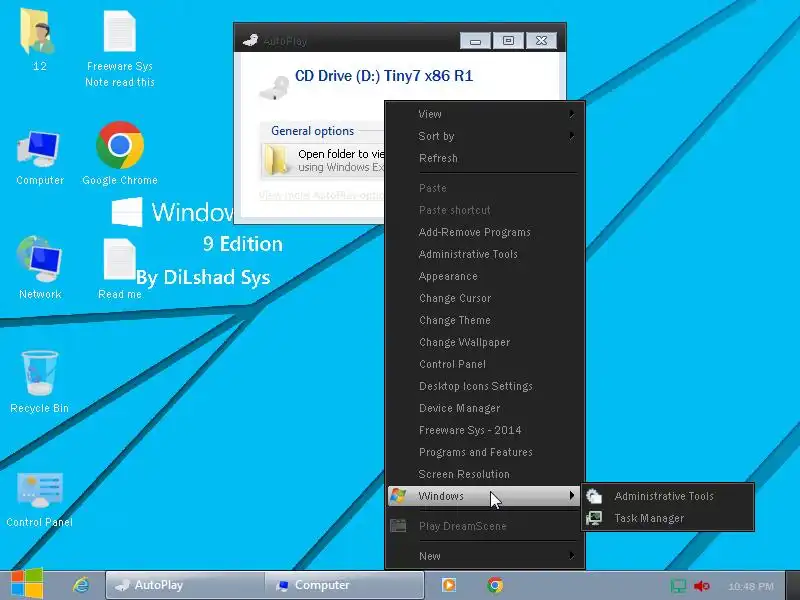Open Administrative Tools in the Windows submenu
The width and height of the screenshot is (800, 600).
pyautogui.click(x=667, y=495)
